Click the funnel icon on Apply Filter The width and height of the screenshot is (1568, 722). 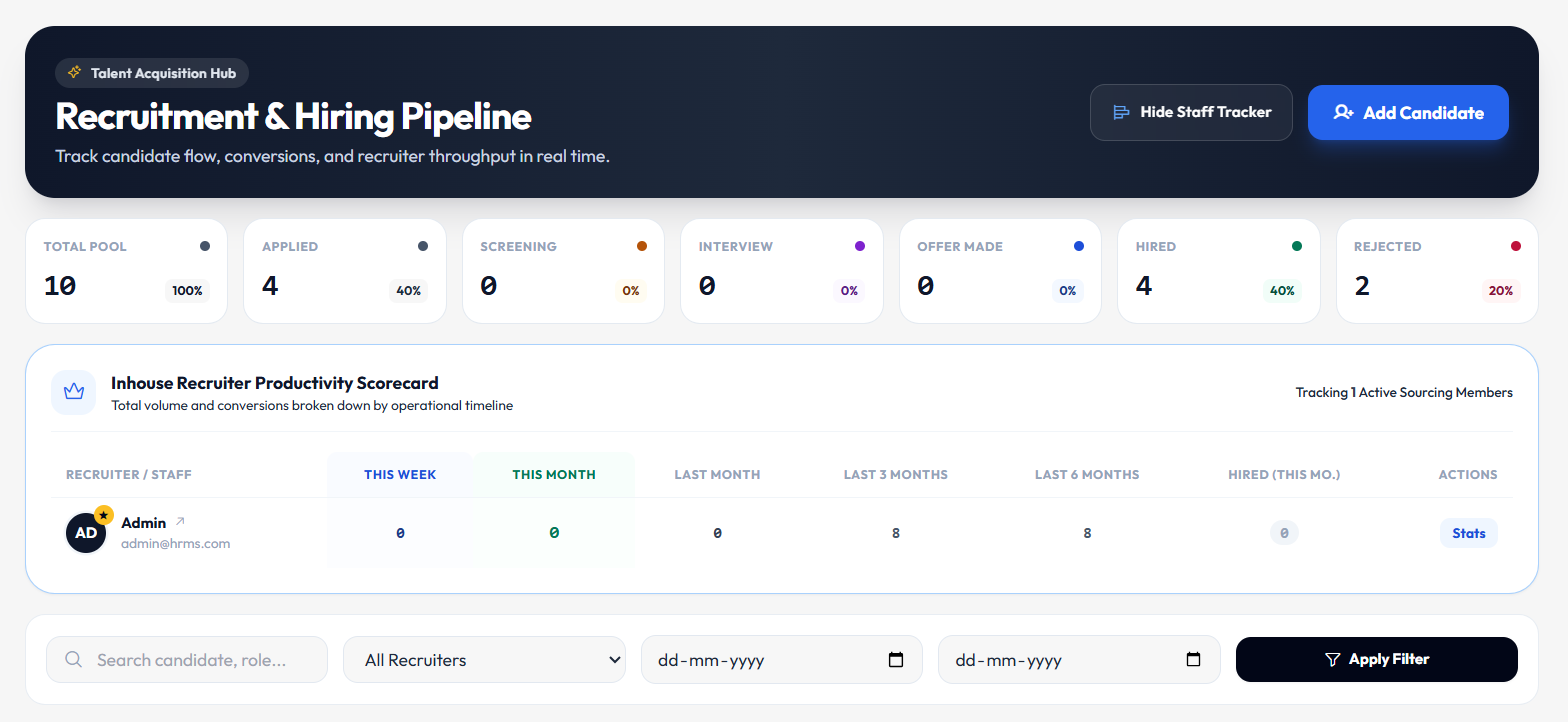pos(1332,660)
